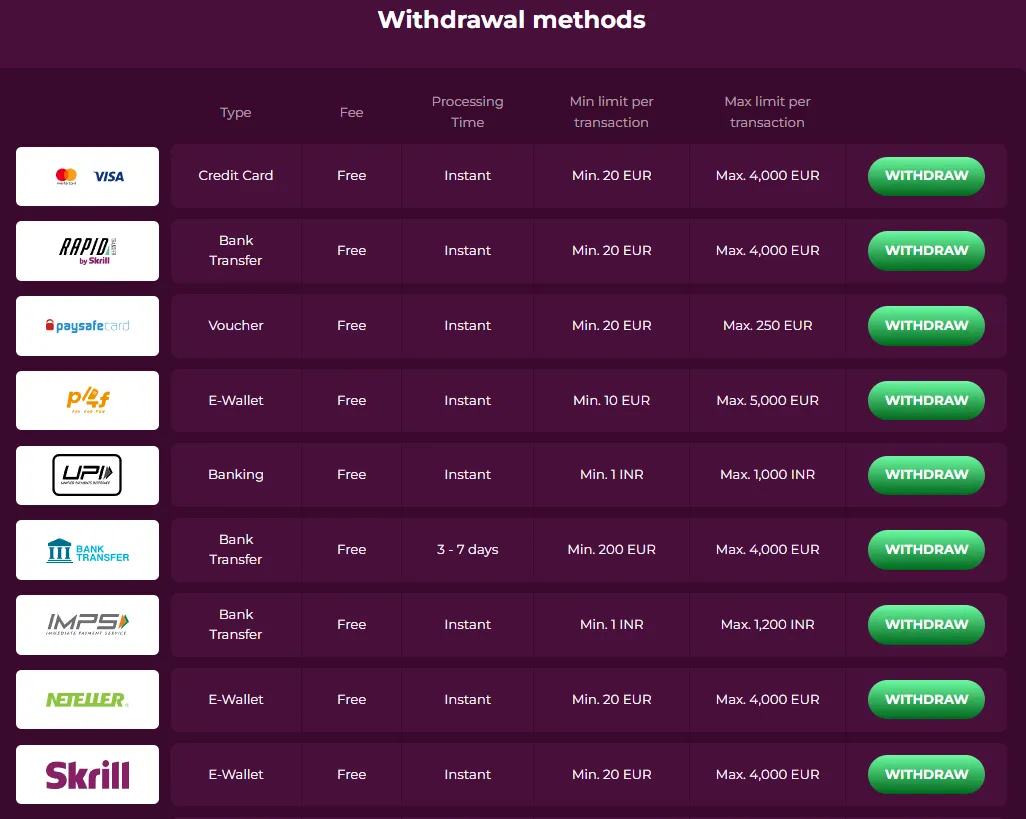Click the Bank Transfer bank icon

point(87,550)
